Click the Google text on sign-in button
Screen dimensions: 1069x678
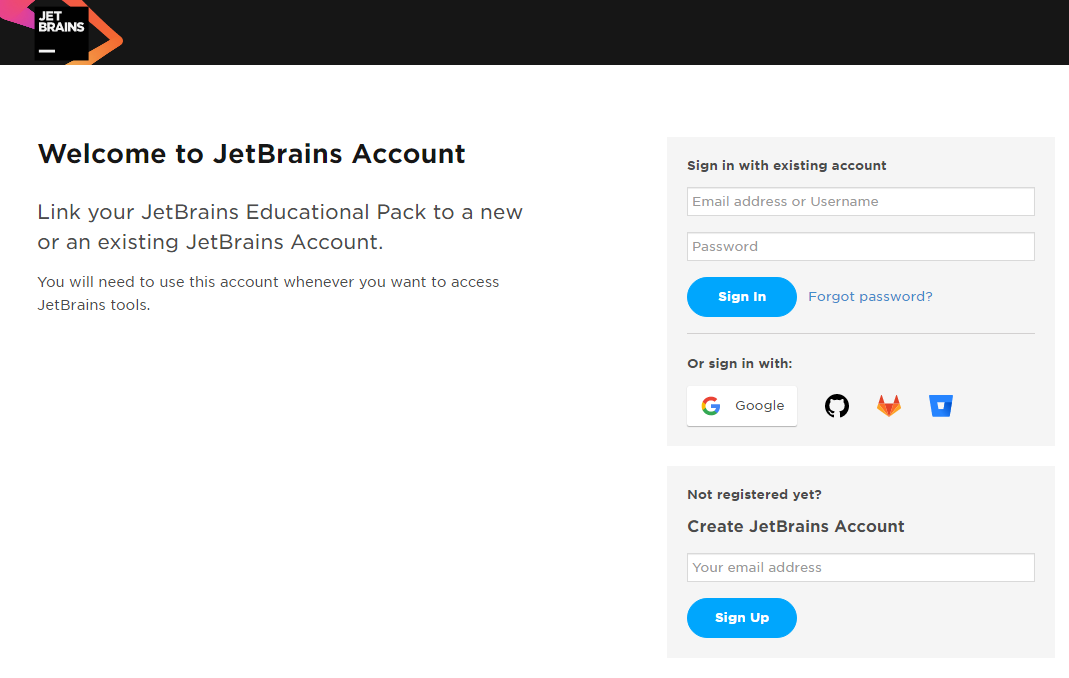tap(760, 406)
